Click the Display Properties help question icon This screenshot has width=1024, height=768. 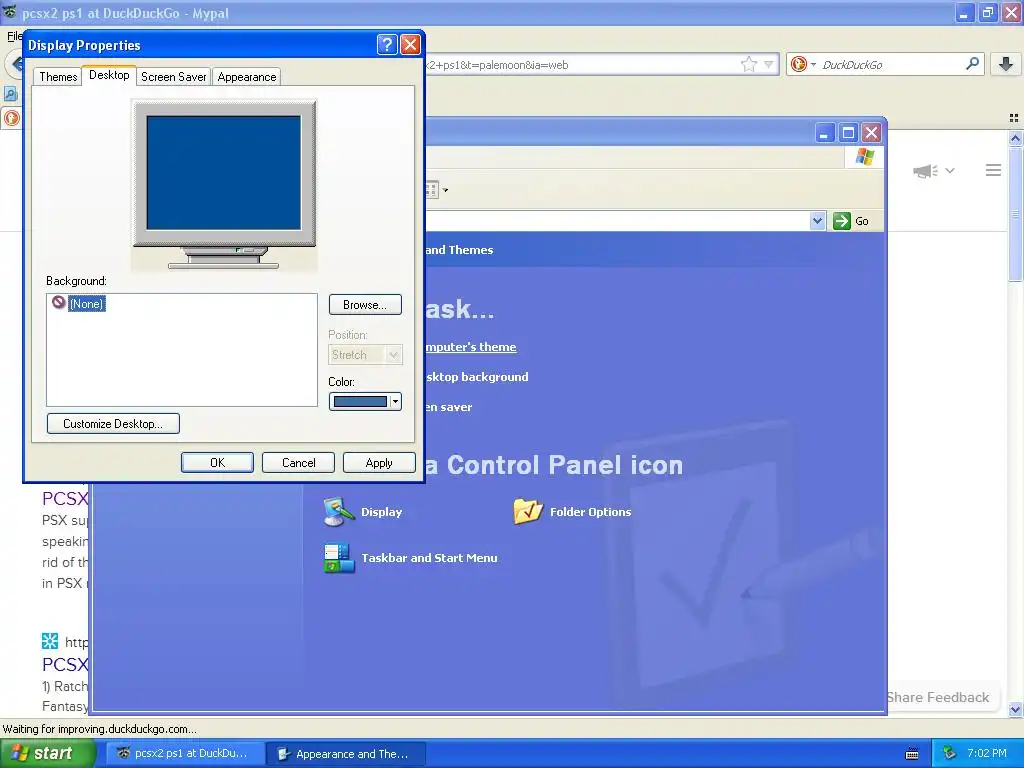[387, 44]
